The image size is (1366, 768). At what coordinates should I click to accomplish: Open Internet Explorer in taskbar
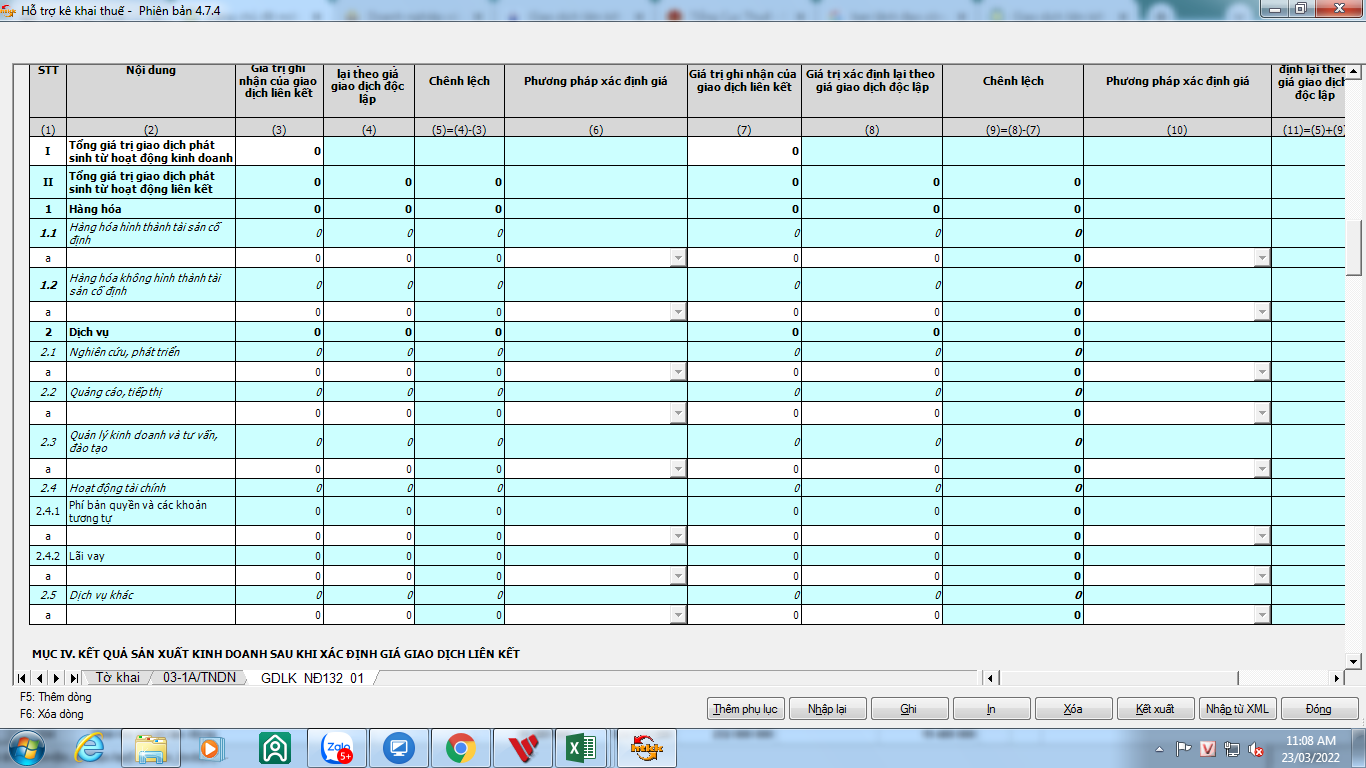[90, 748]
